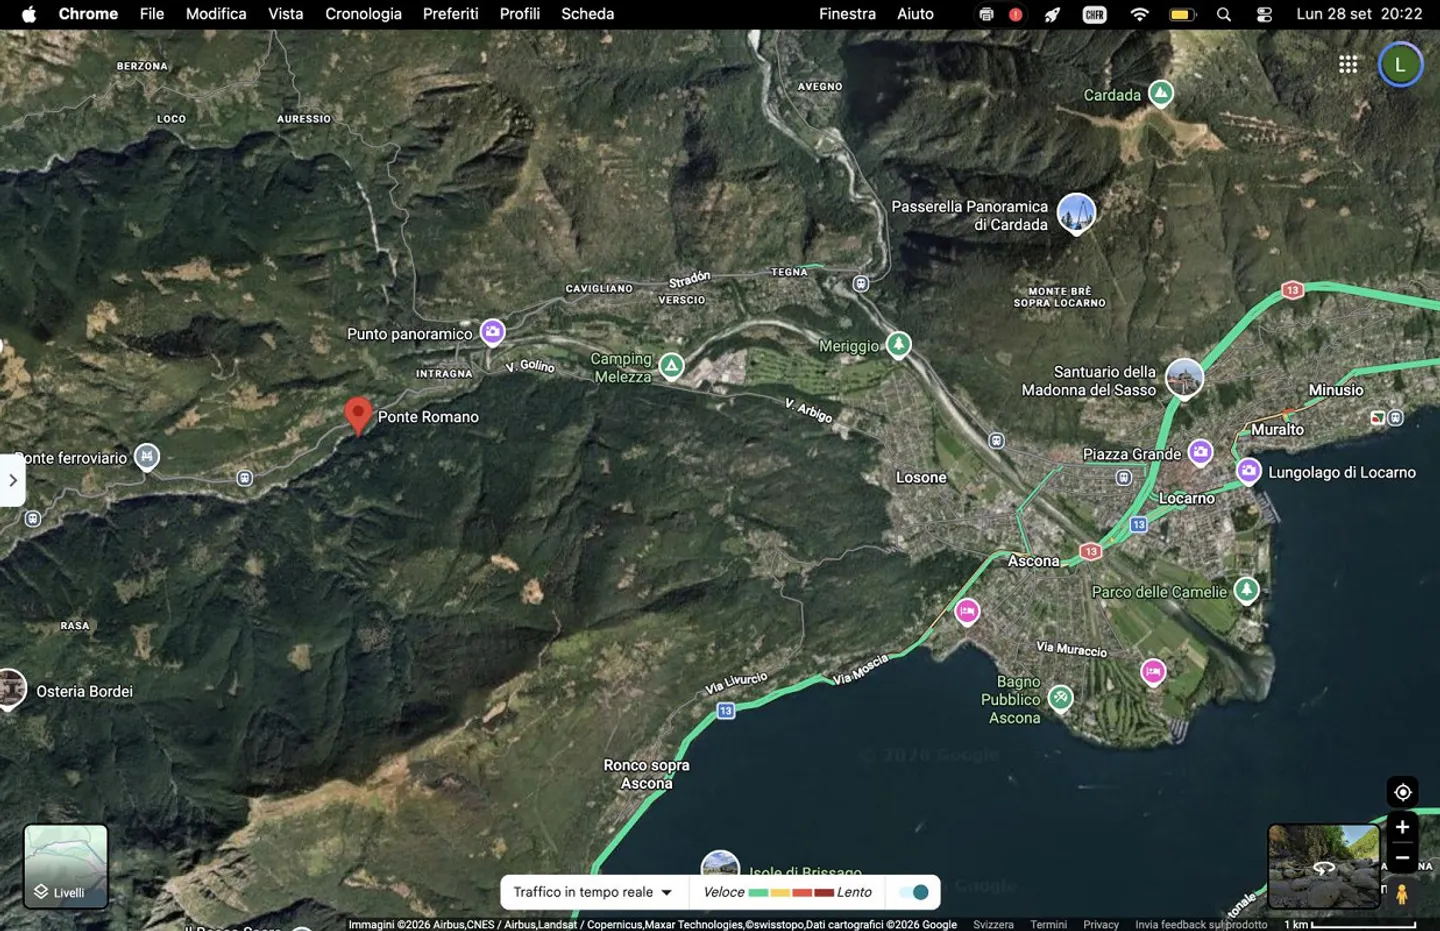Viewport: 1440px width, 931px height.
Task: Open the Scheda menu
Action: click(x=587, y=14)
